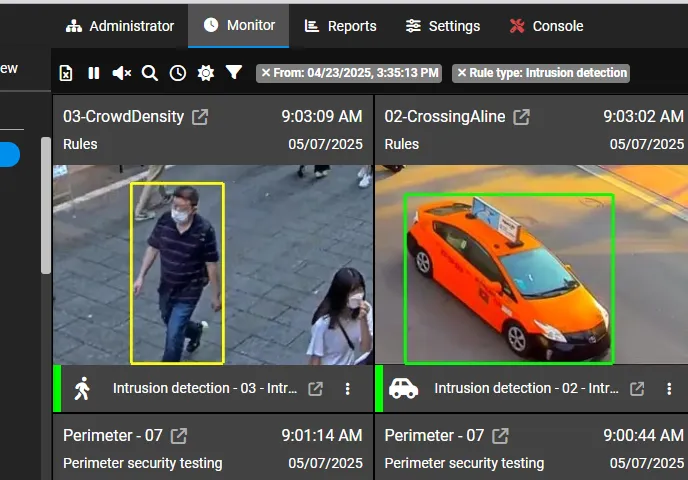Viewport: 688px width, 480px height.
Task: Open the Reports tab
Action: [340, 26]
